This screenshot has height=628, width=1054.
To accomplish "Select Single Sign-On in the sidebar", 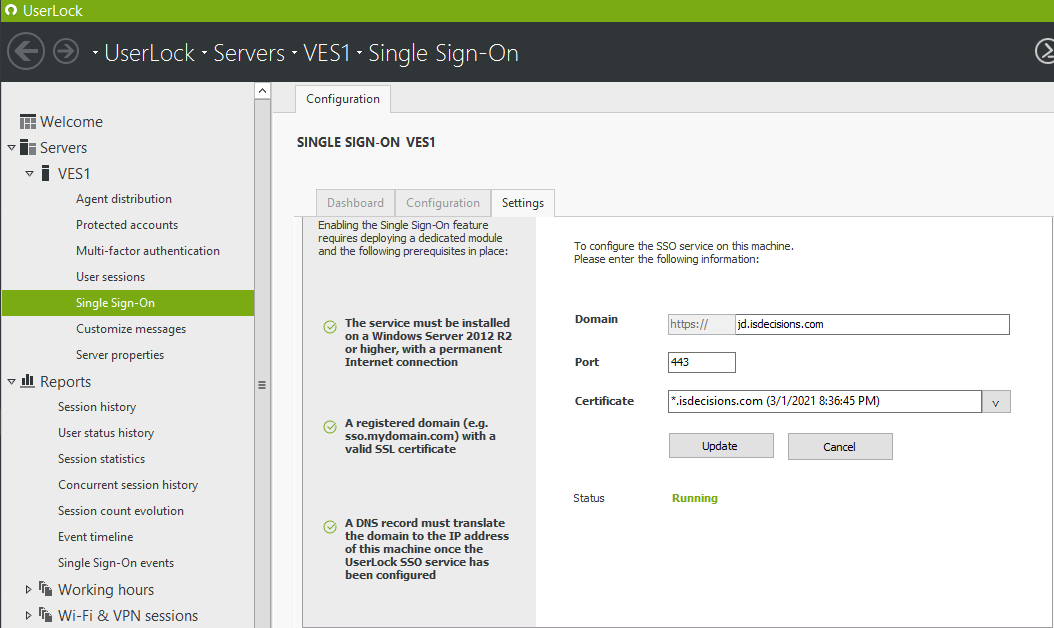I will tap(128, 303).
